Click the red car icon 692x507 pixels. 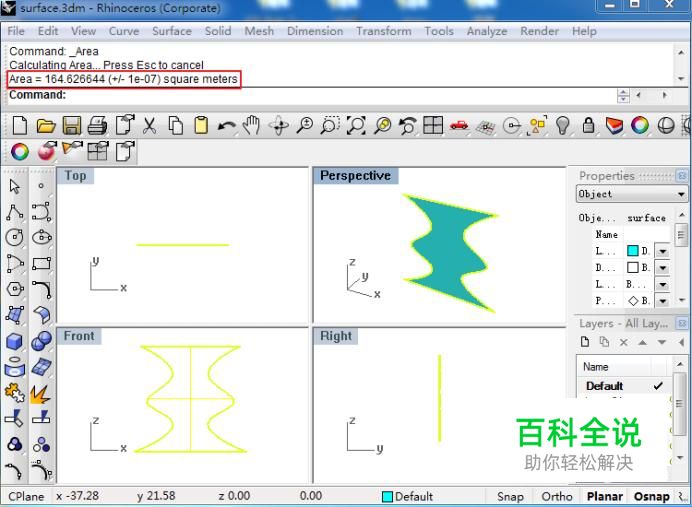click(x=459, y=125)
